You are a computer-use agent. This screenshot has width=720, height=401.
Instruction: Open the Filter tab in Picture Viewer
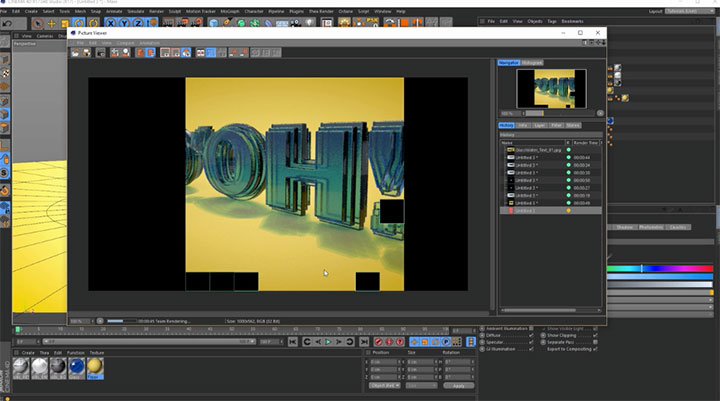(x=556, y=125)
